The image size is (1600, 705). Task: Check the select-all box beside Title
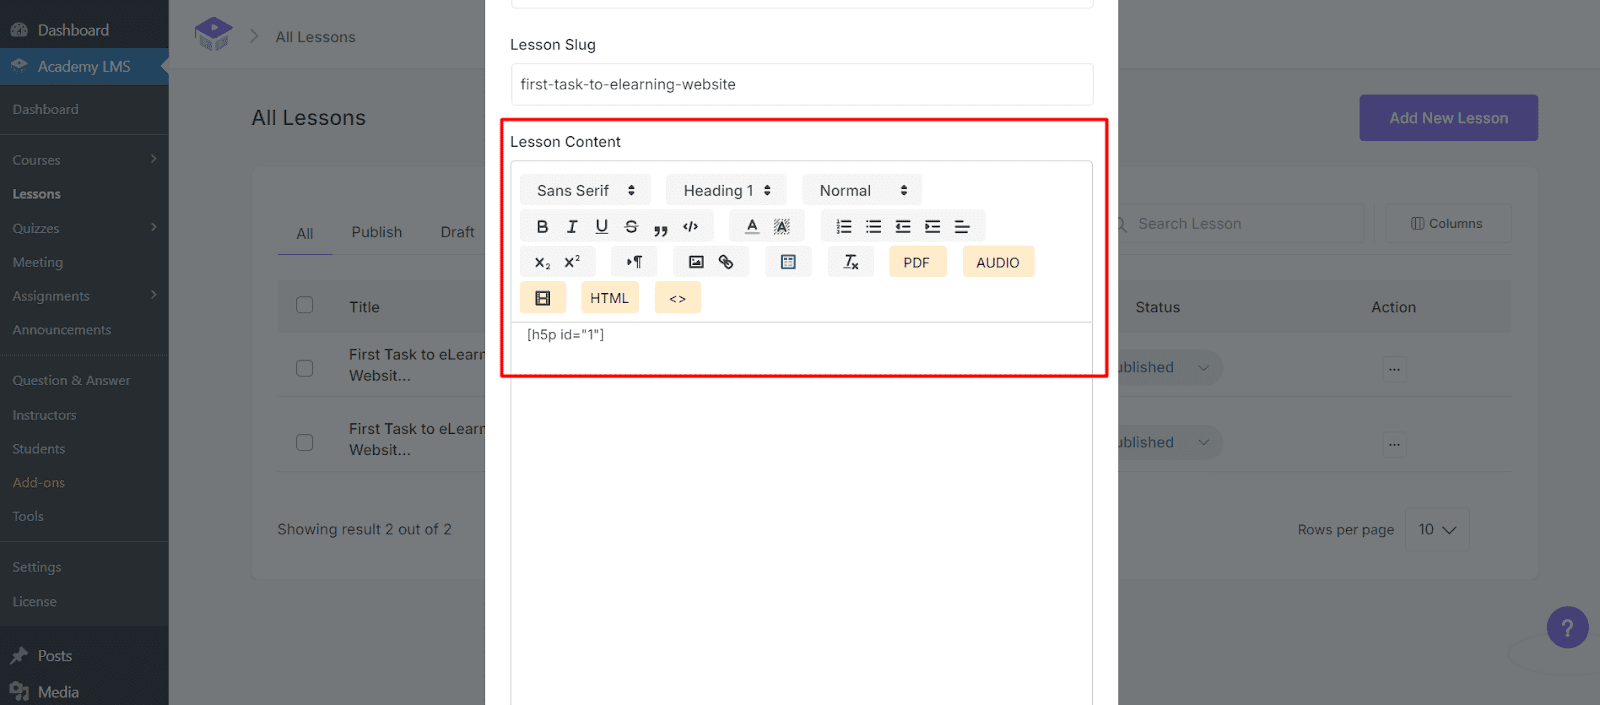click(x=305, y=305)
